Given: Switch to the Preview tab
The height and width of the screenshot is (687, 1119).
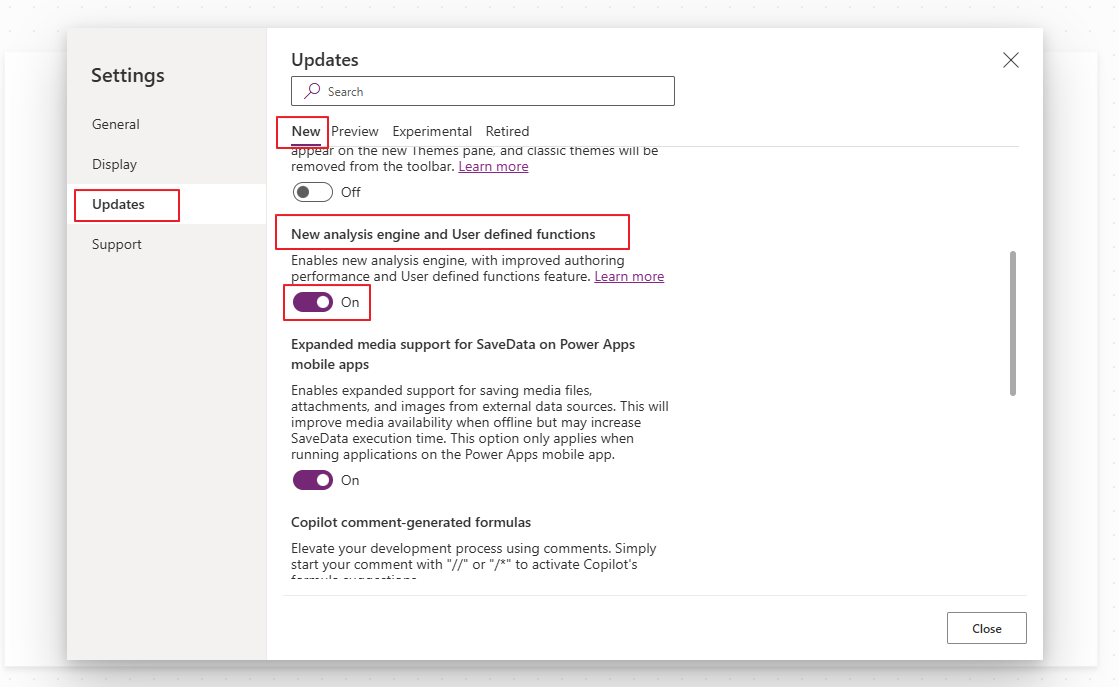Looking at the screenshot, I should [355, 131].
